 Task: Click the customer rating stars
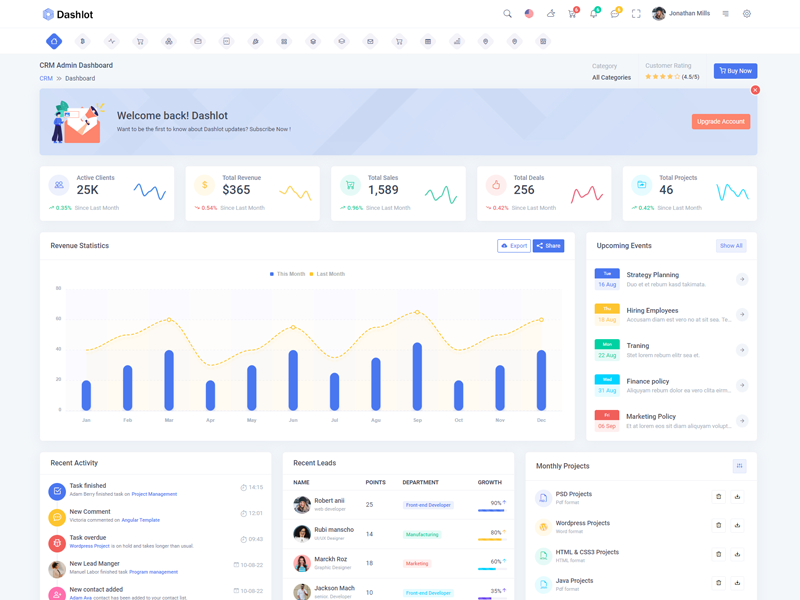point(662,77)
